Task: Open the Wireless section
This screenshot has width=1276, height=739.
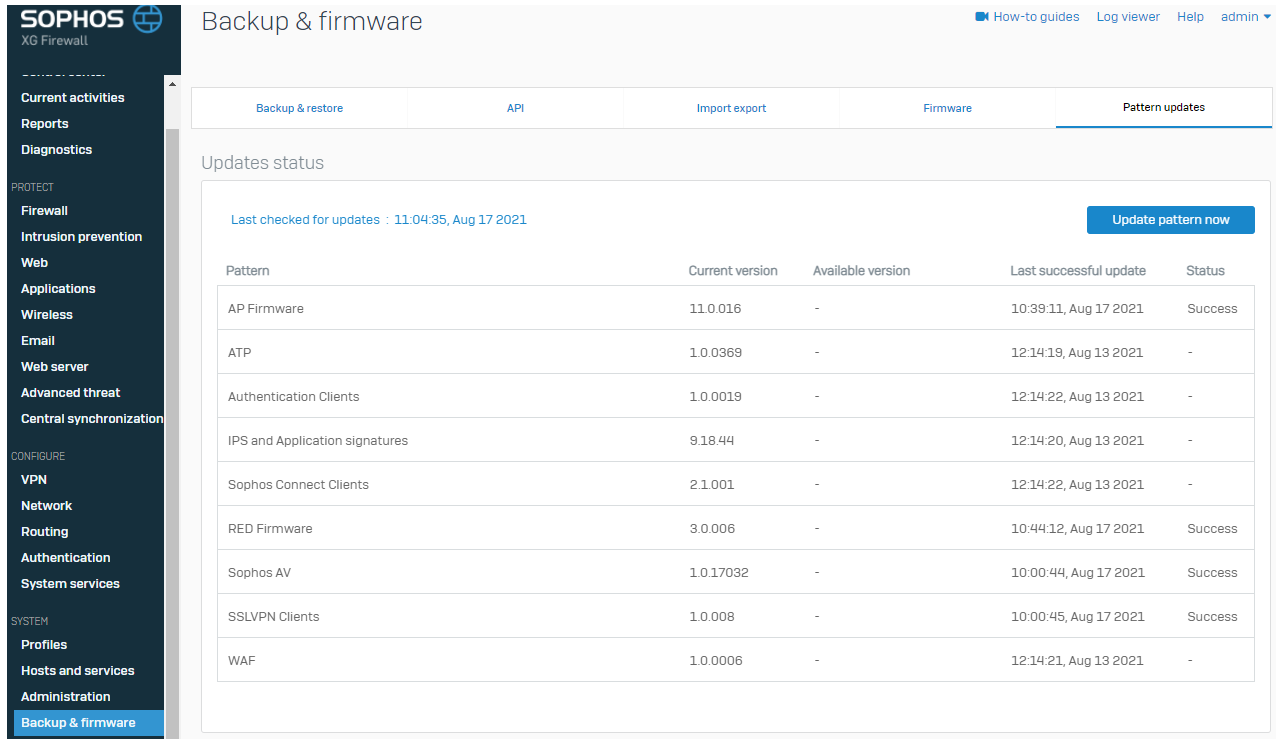Action: pos(47,315)
